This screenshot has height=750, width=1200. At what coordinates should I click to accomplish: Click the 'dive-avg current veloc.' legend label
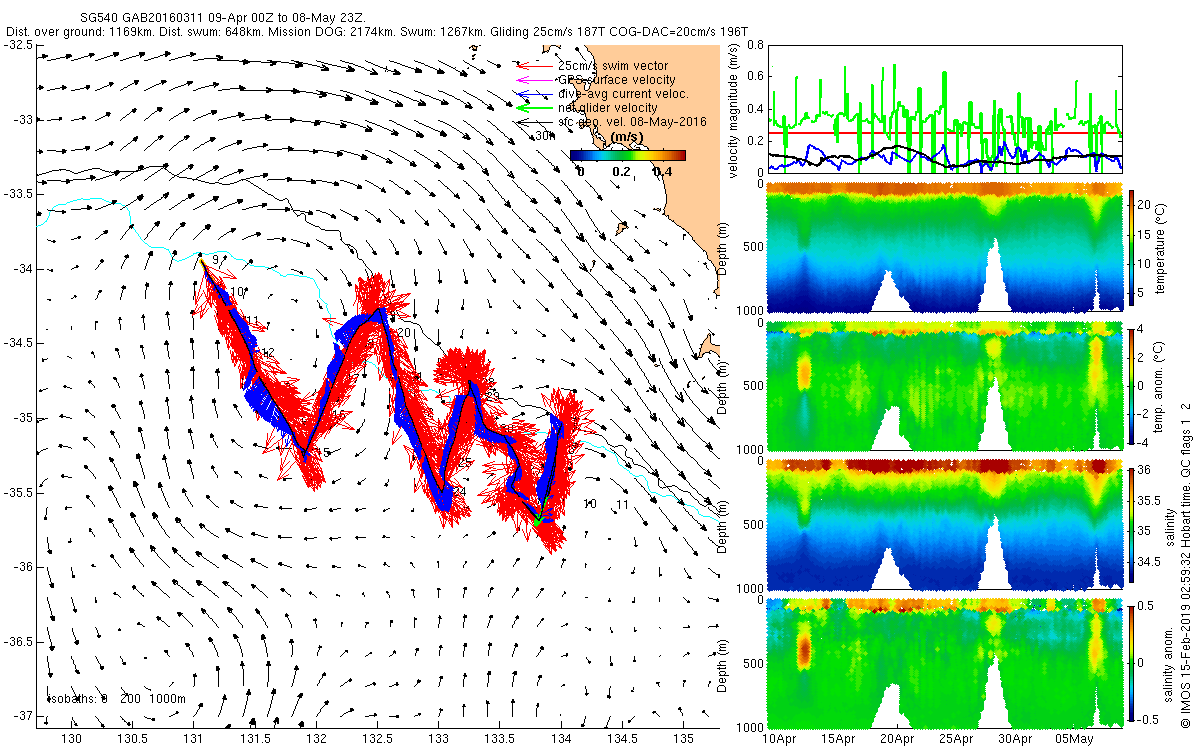coord(623,94)
